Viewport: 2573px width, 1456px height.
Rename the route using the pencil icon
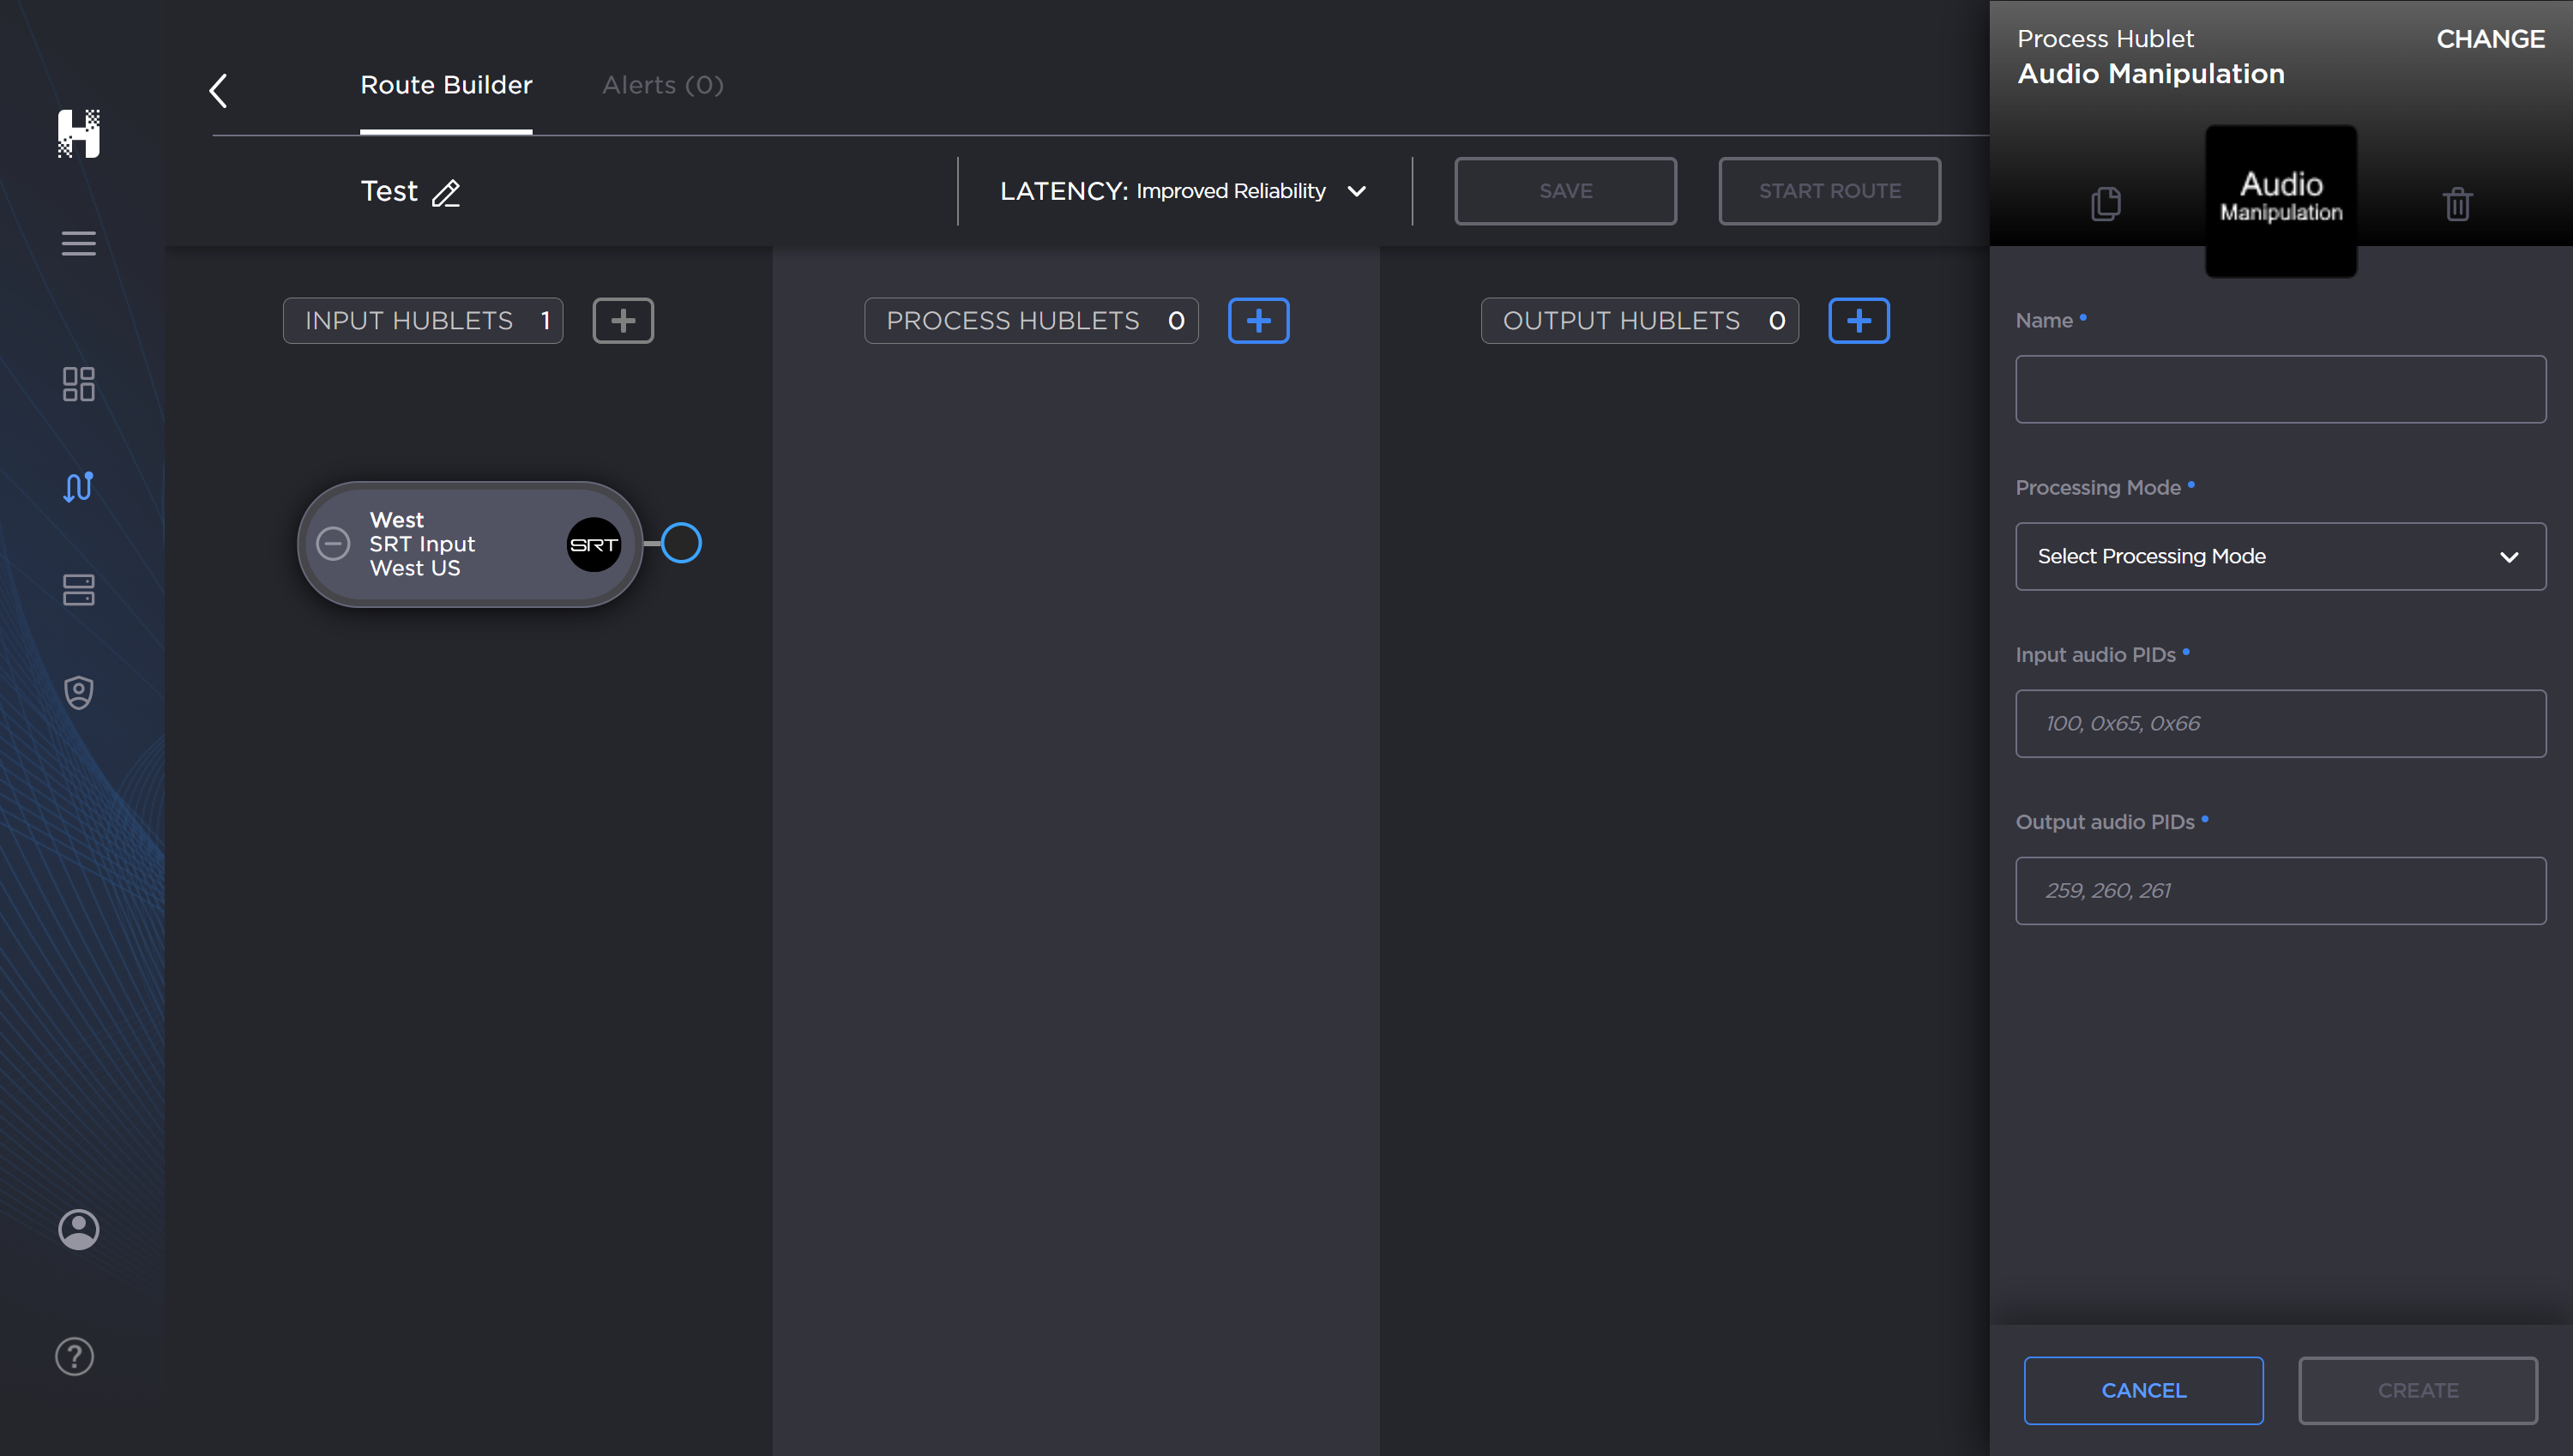446,193
